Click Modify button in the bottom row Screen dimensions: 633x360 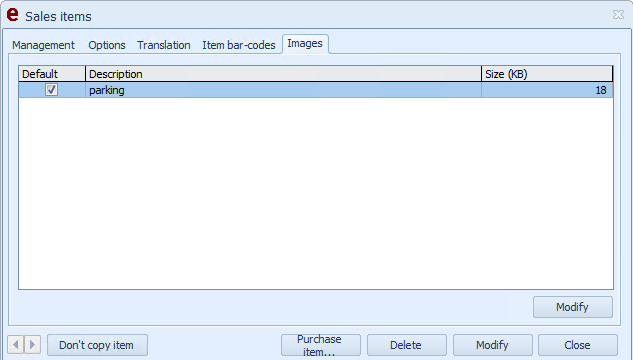(x=493, y=345)
